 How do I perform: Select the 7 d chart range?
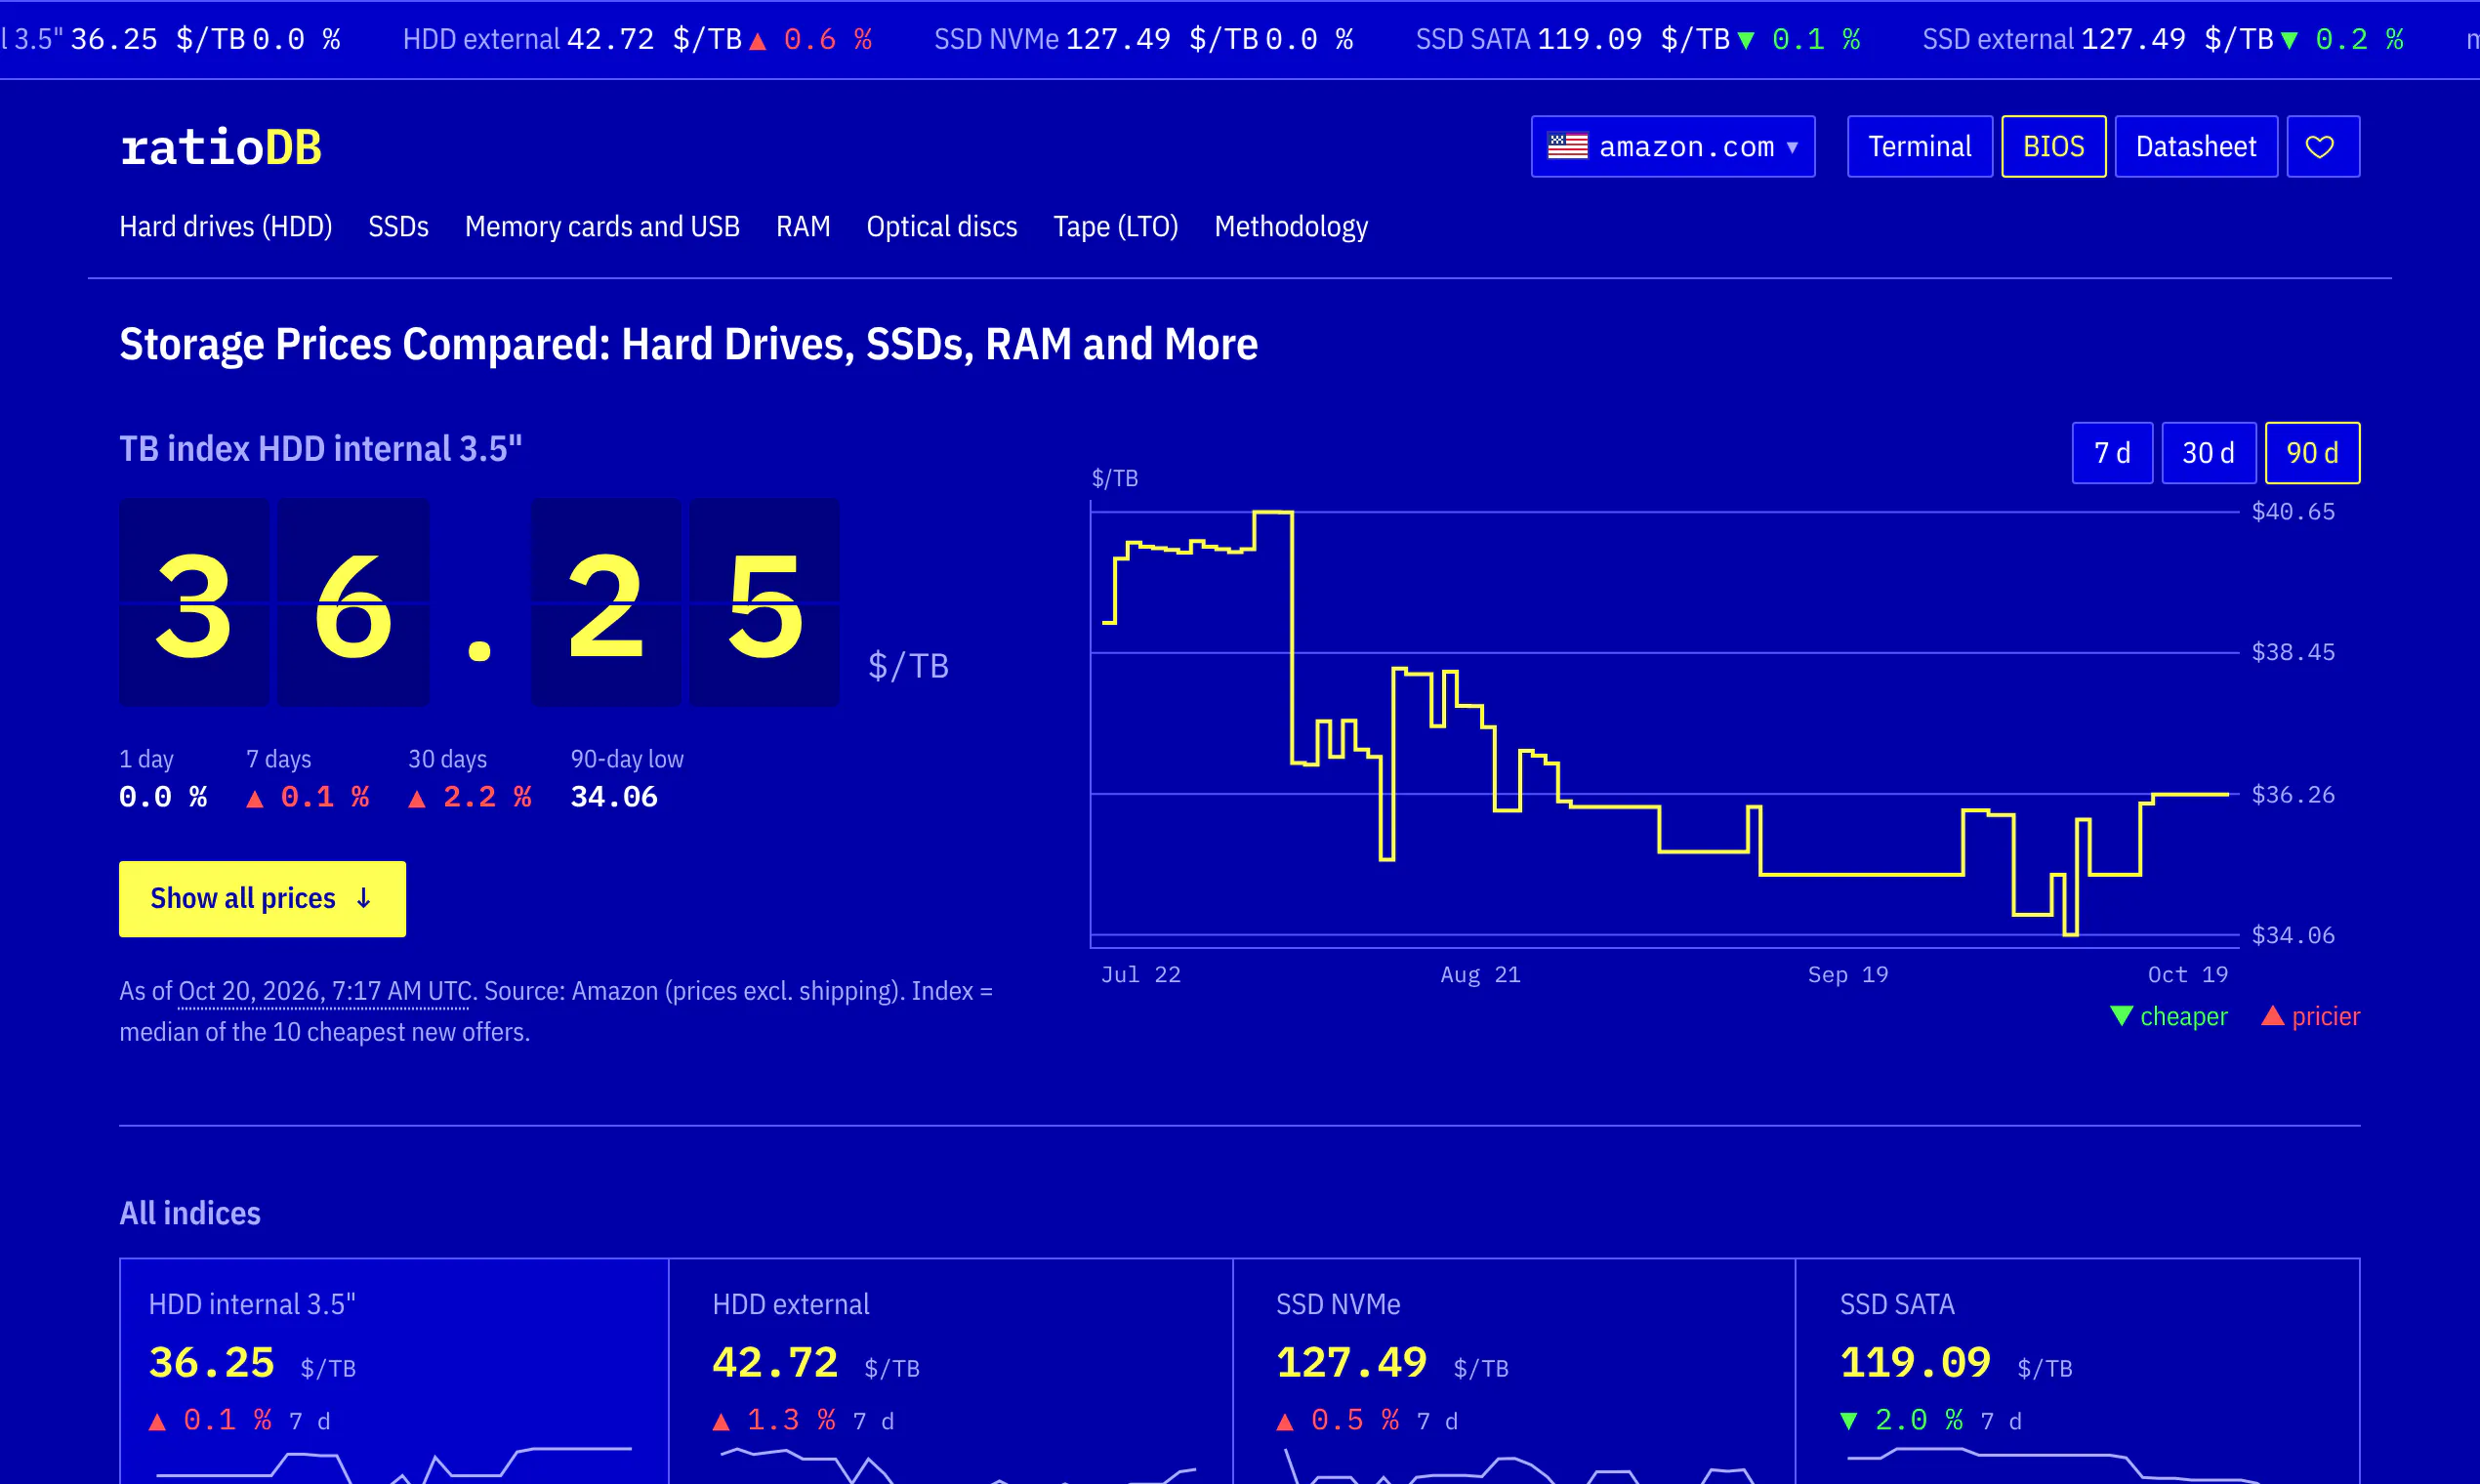coord(2112,453)
